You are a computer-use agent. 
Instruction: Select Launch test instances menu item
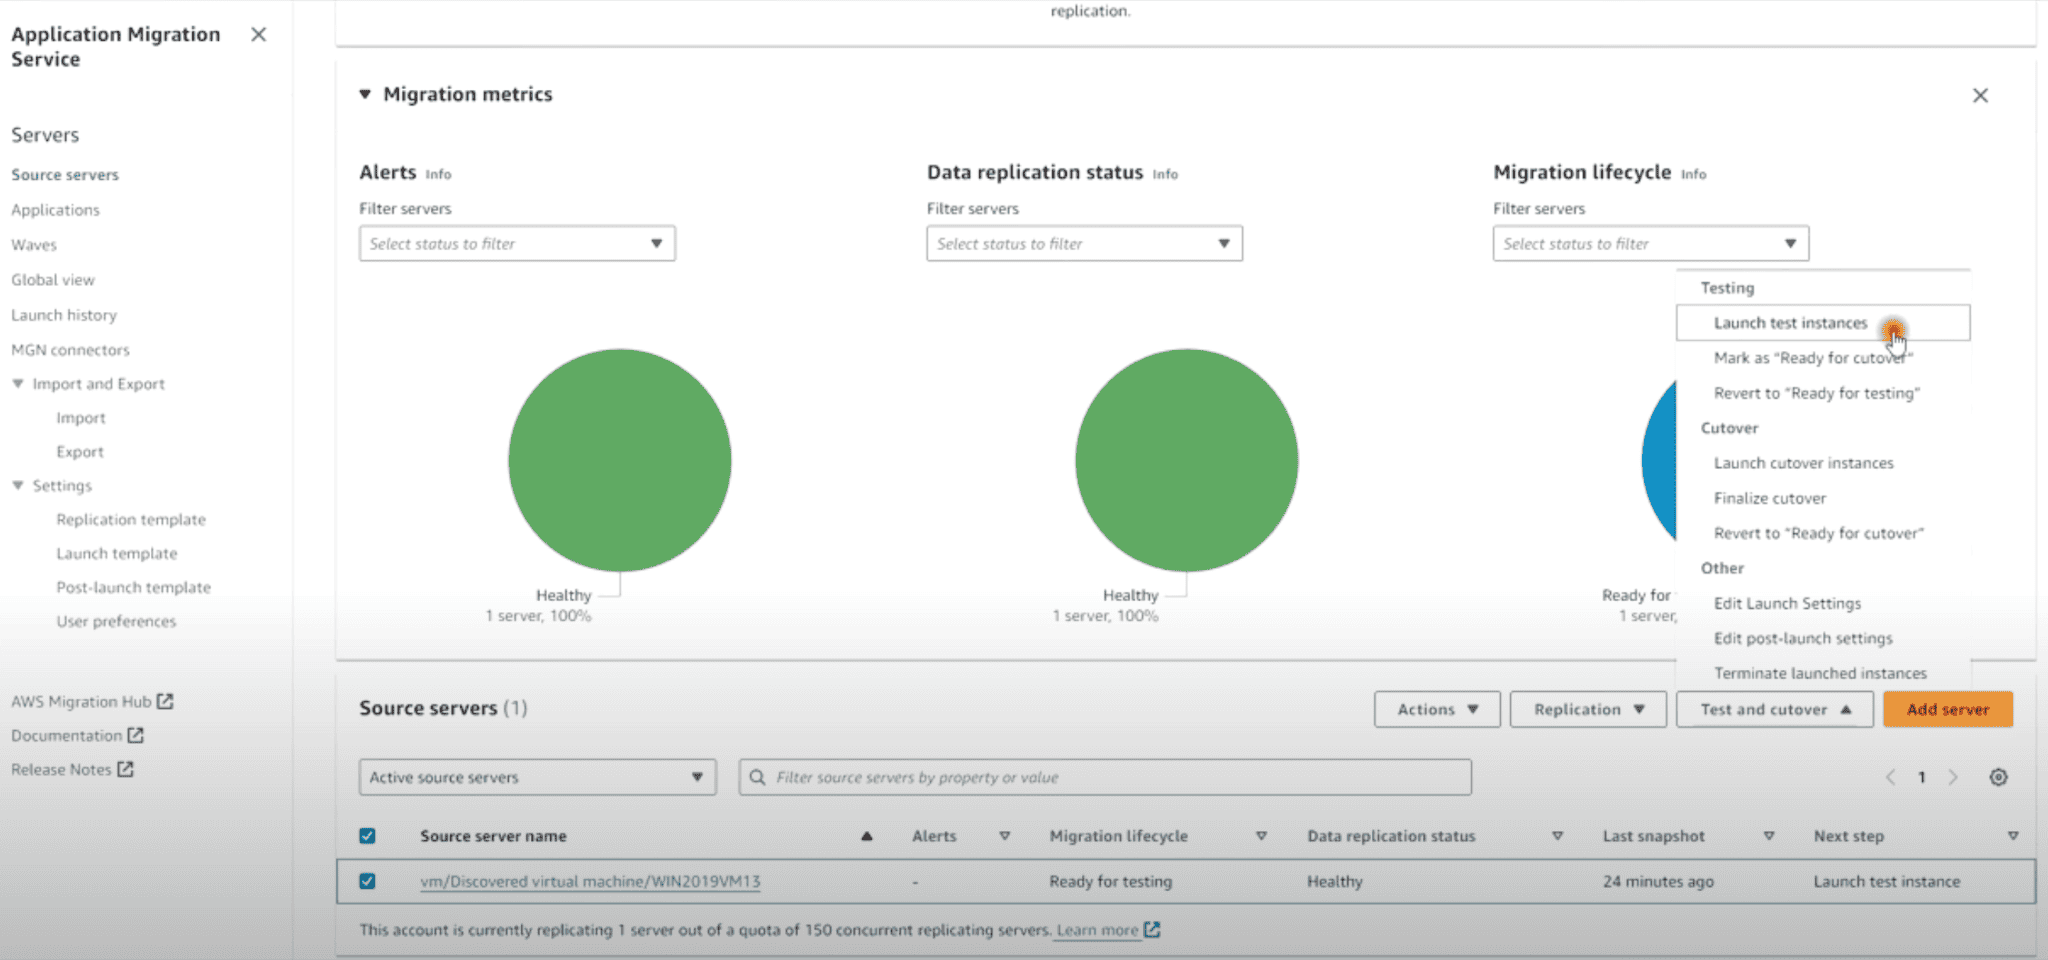coord(1823,323)
